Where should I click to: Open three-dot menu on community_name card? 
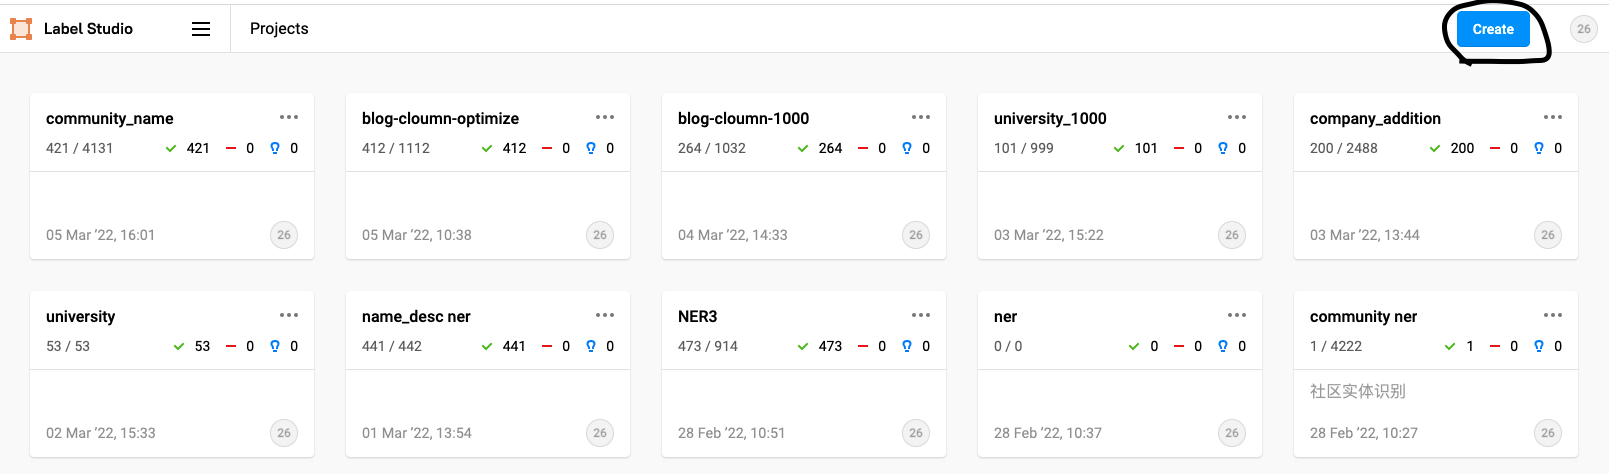289,117
